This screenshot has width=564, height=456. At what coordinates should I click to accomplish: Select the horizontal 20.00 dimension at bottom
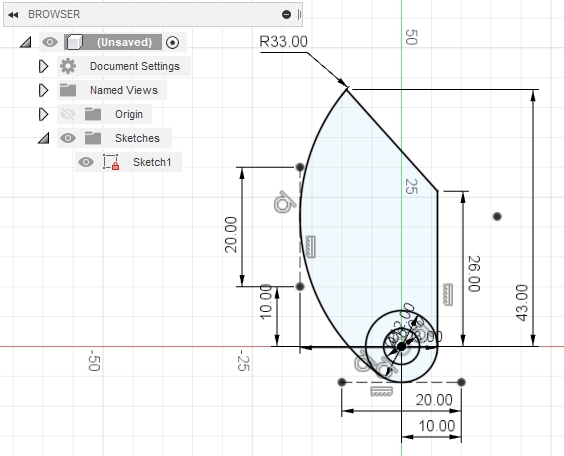(x=434, y=400)
